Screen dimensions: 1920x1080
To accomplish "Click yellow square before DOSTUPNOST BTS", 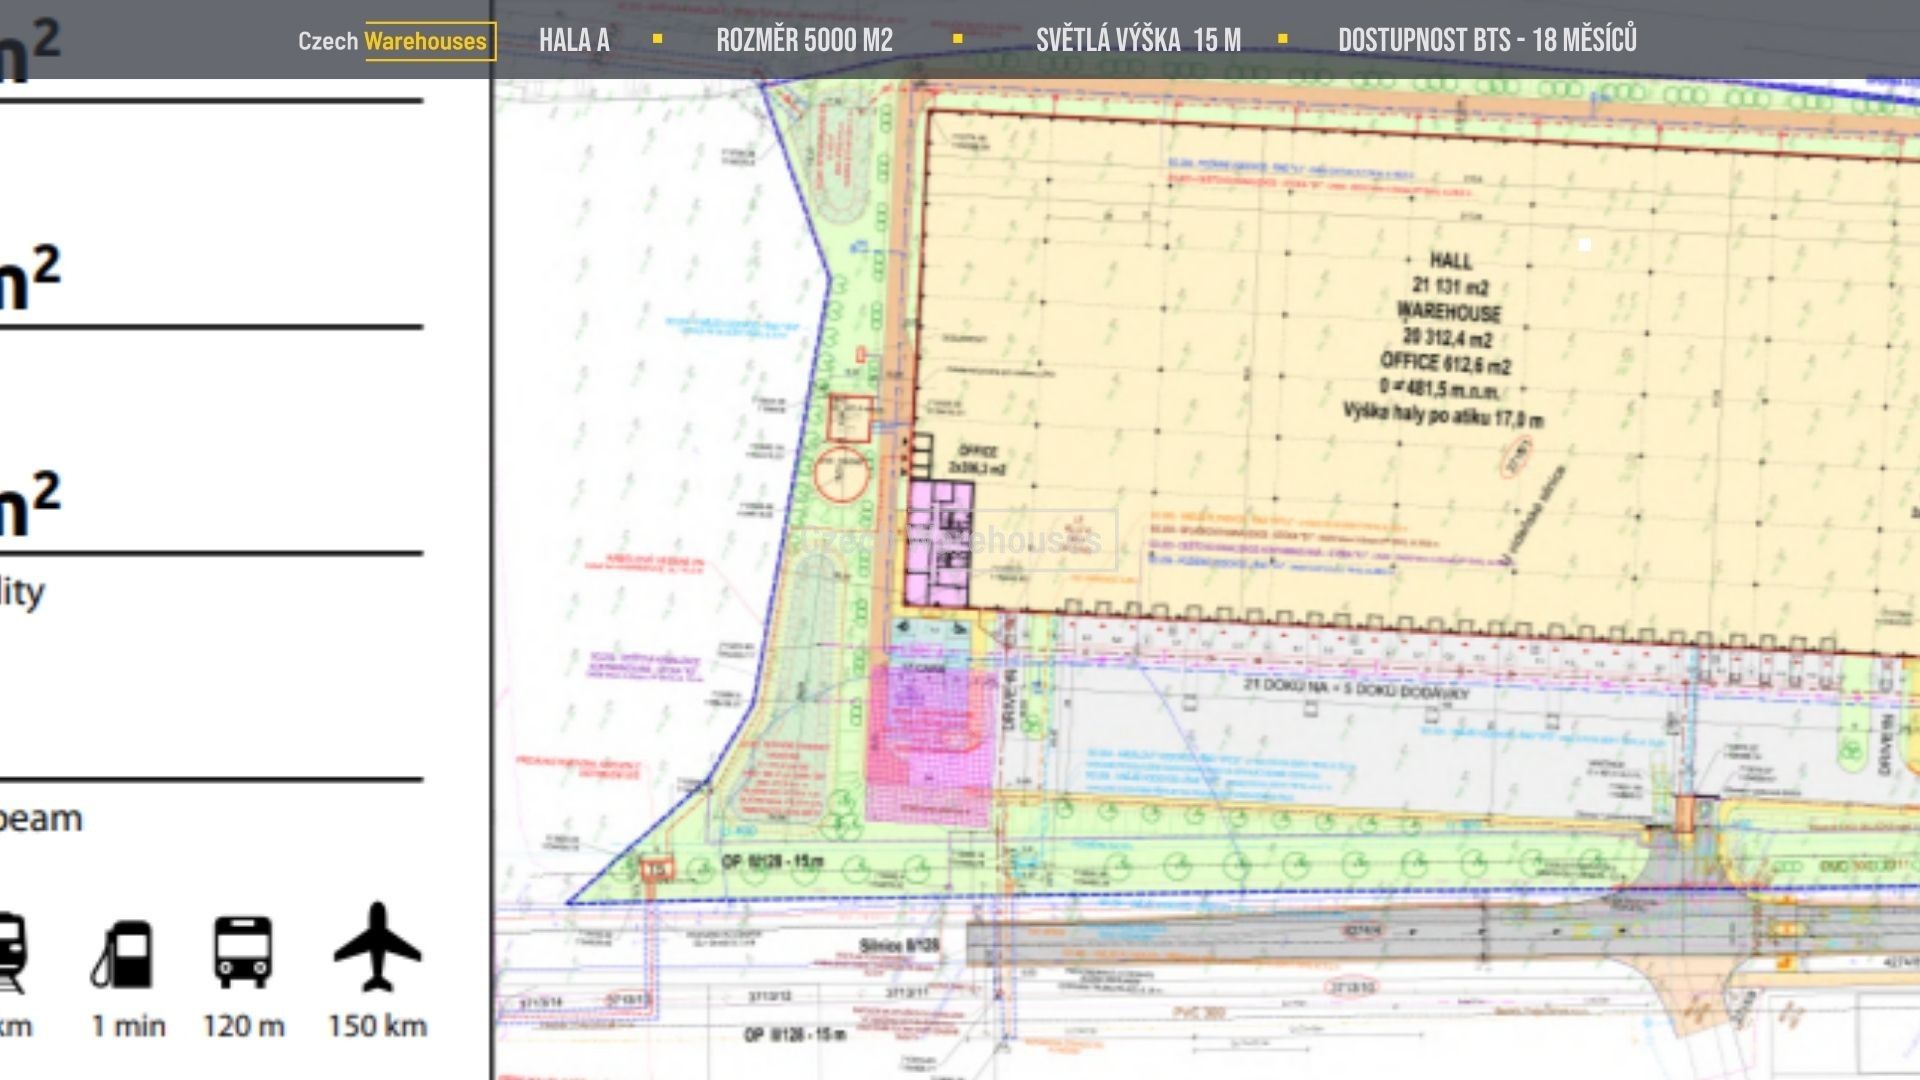I will [x=1282, y=39].
